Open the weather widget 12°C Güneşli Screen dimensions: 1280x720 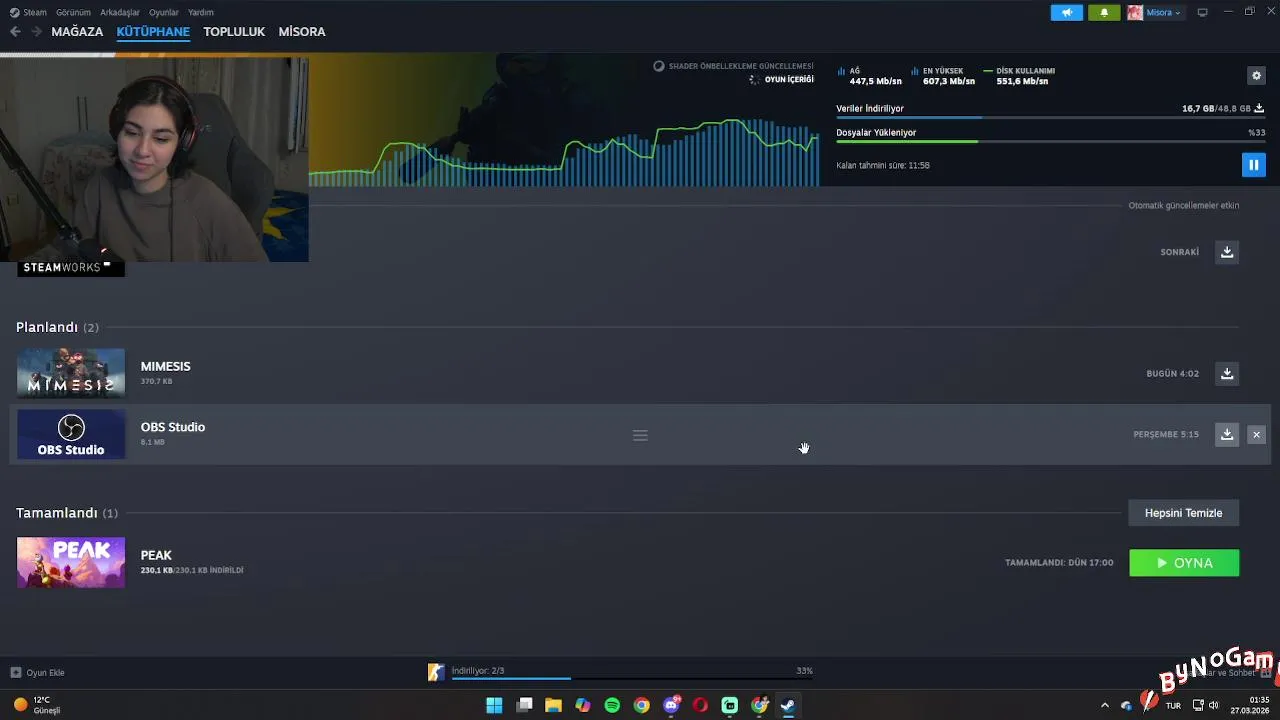37,705
